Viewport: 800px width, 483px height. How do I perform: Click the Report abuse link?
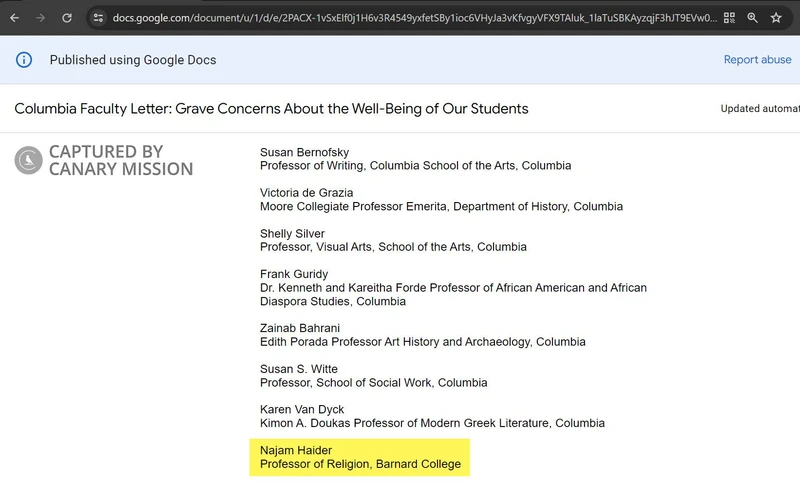pos(758,60)
